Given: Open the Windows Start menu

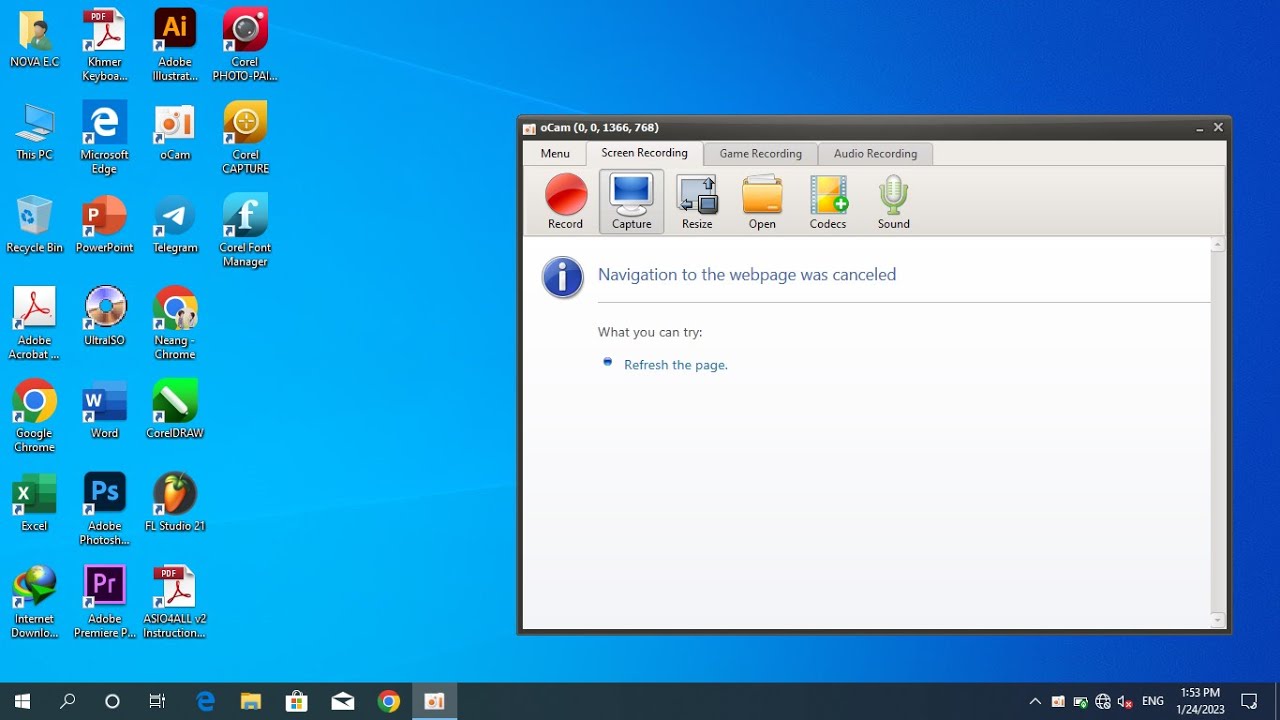Looking at the screenshot, I should 22,701.
